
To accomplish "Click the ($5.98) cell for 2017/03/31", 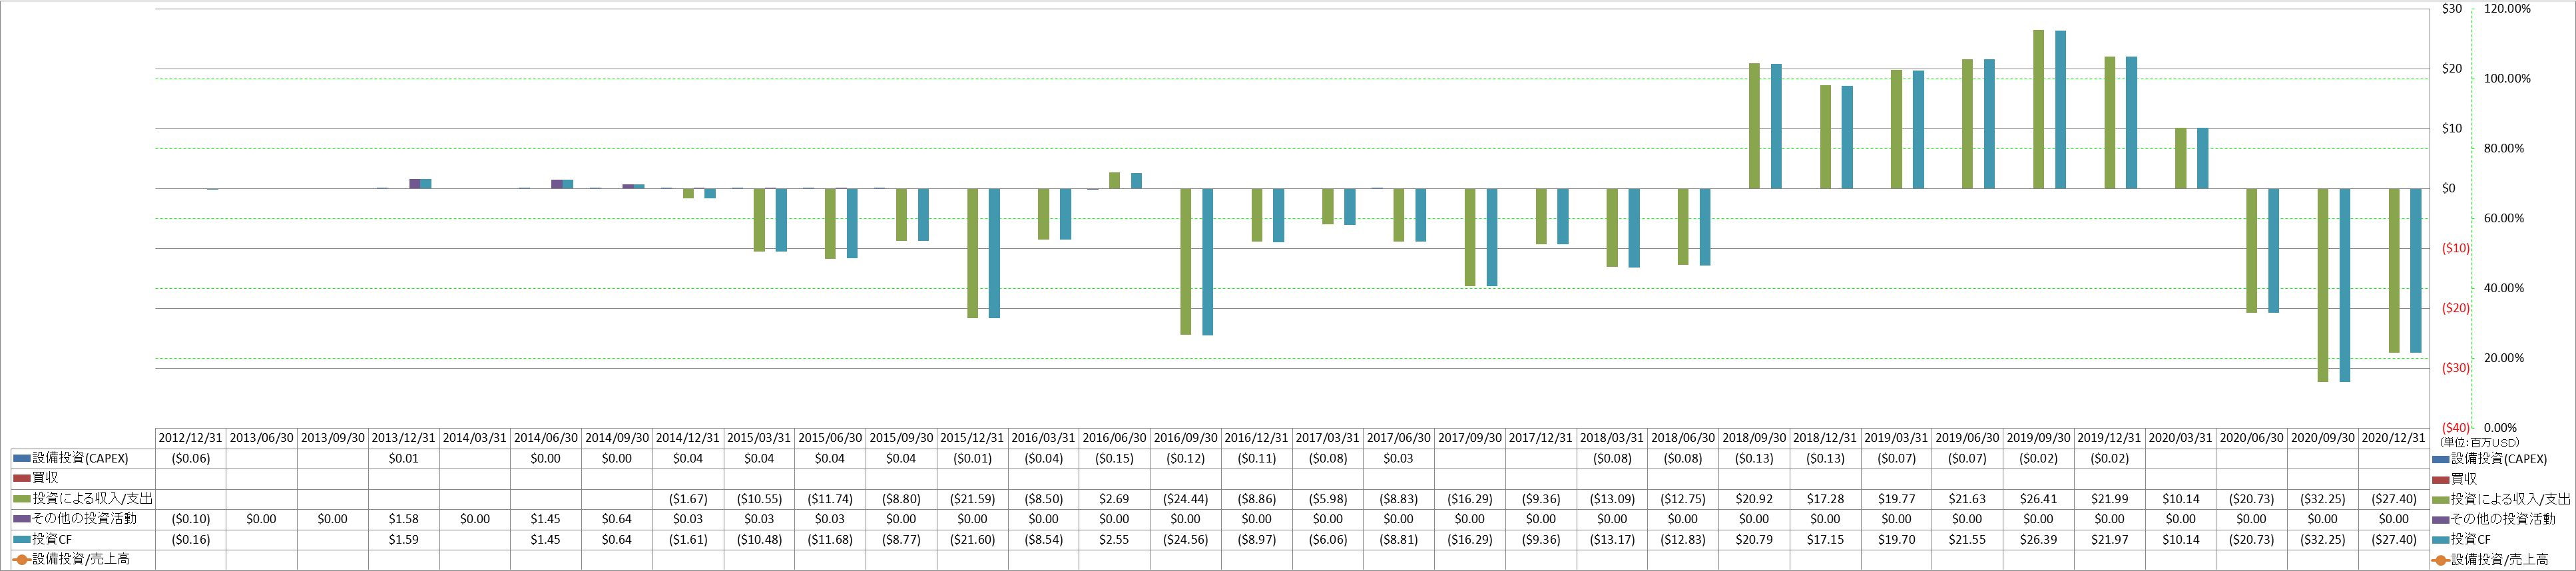I will (x=1328, y=499).
